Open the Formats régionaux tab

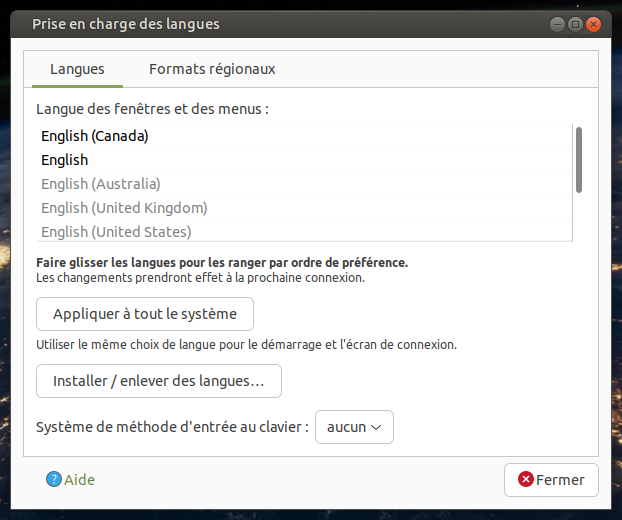point(212,69)
